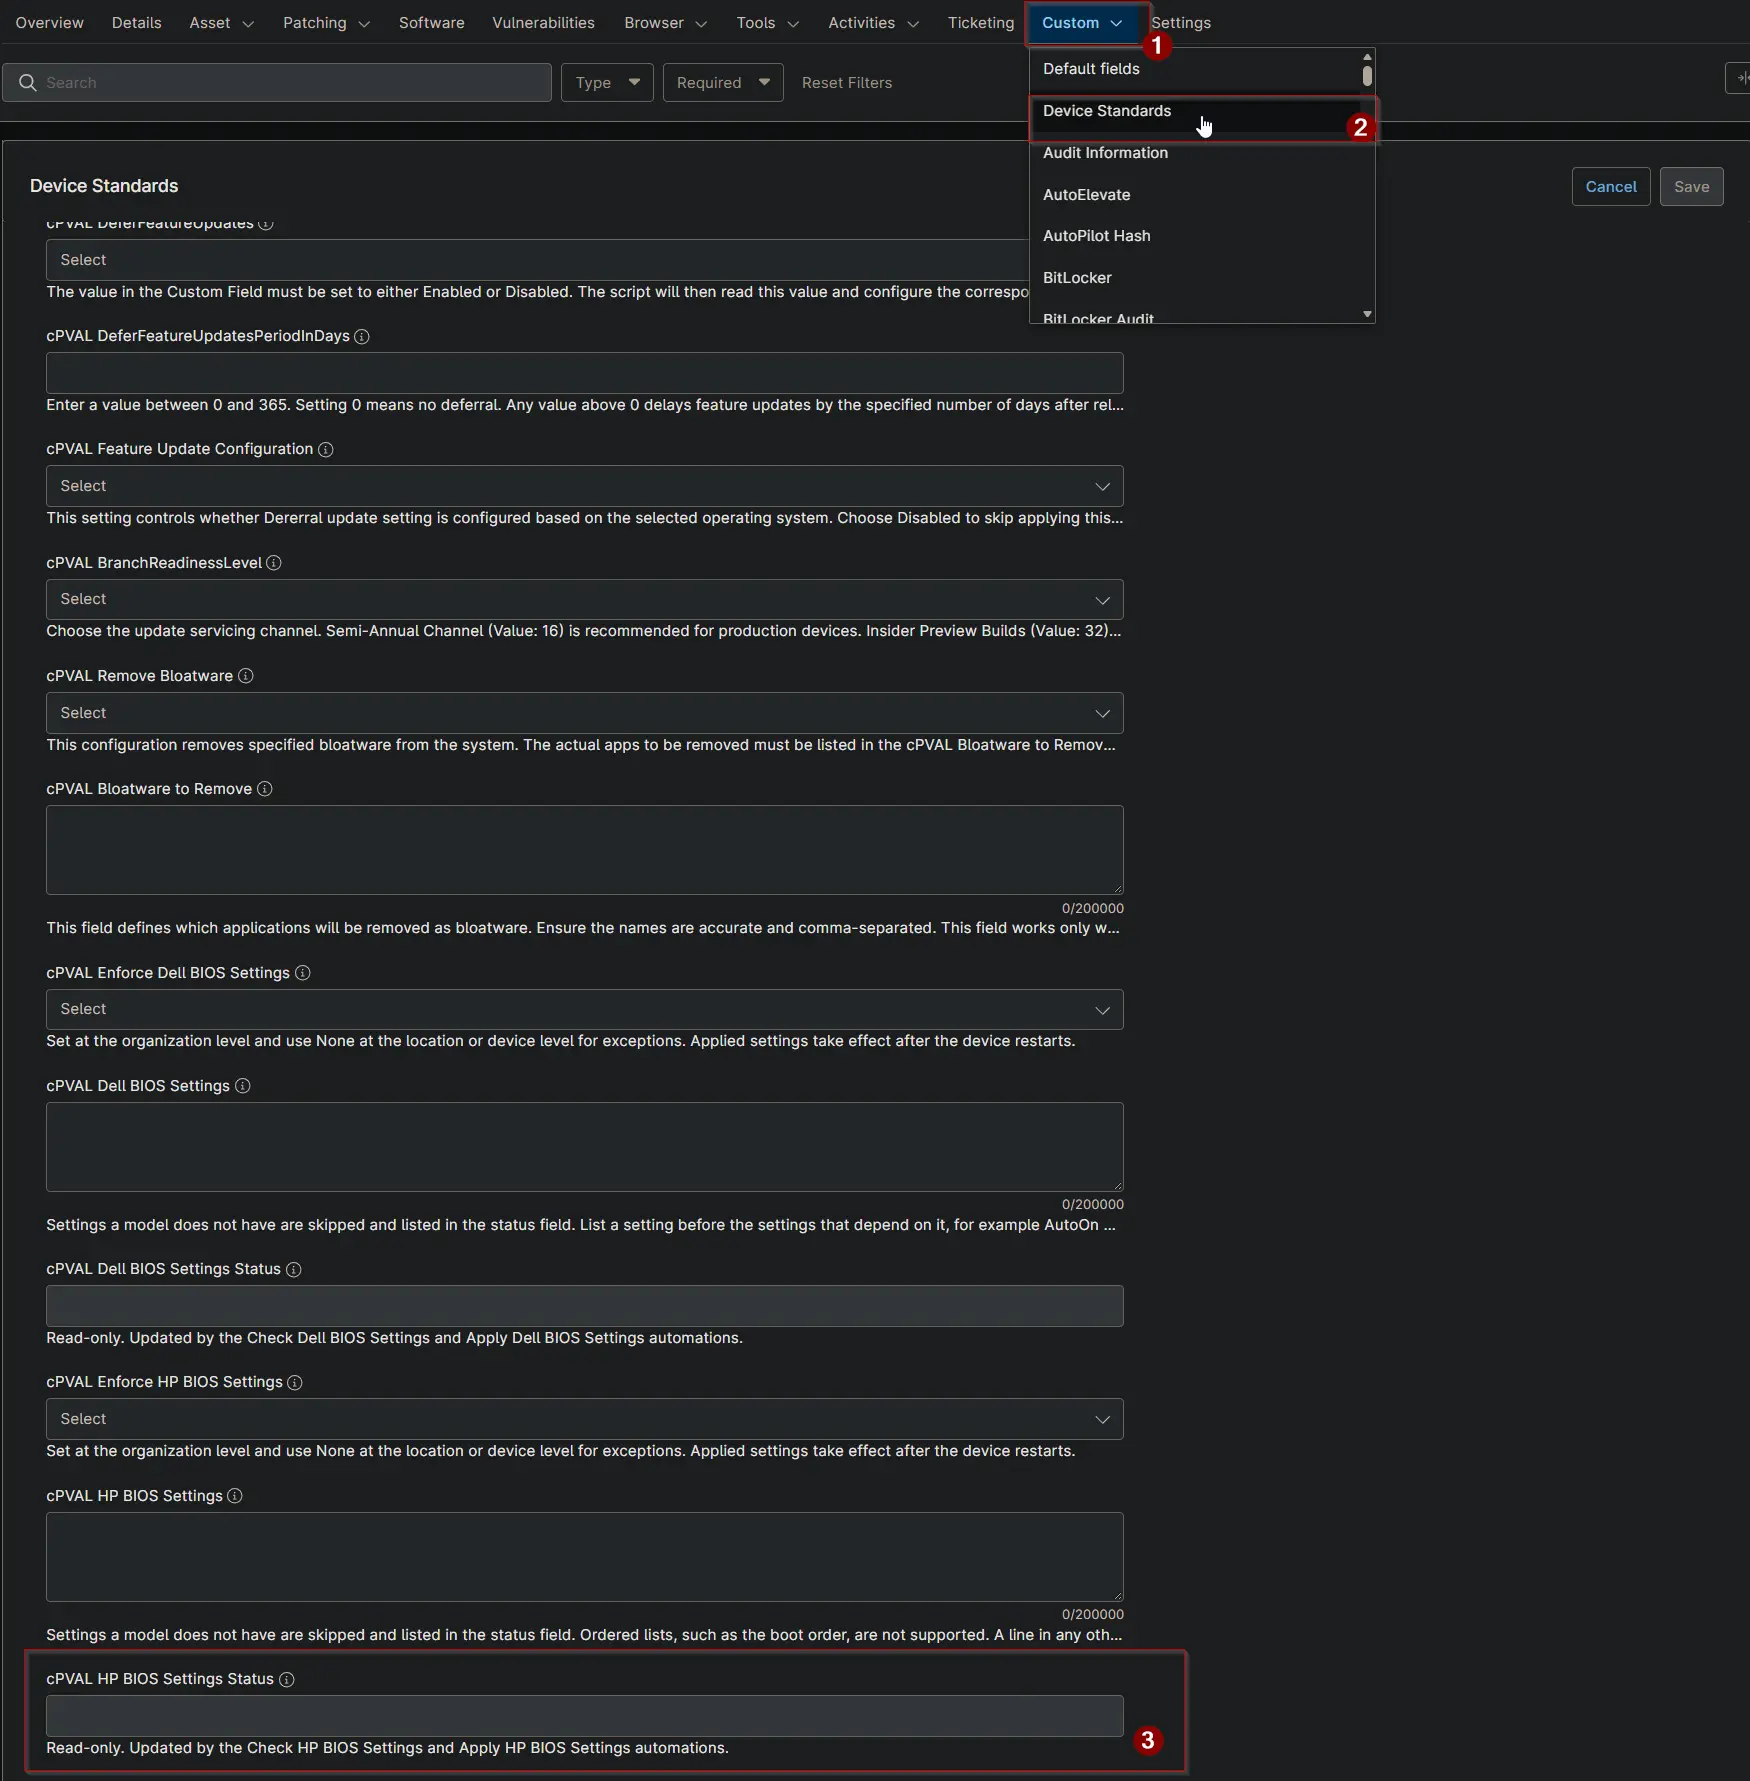This screenshot has width=1750, height=1781.
Task: Click Reset Filters
Action: tap(847, 83)
